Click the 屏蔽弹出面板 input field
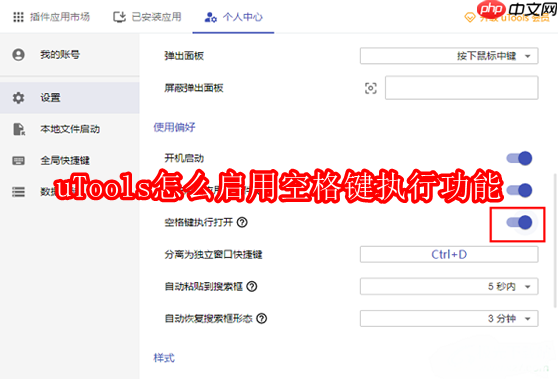 click(x=462, y=88)
